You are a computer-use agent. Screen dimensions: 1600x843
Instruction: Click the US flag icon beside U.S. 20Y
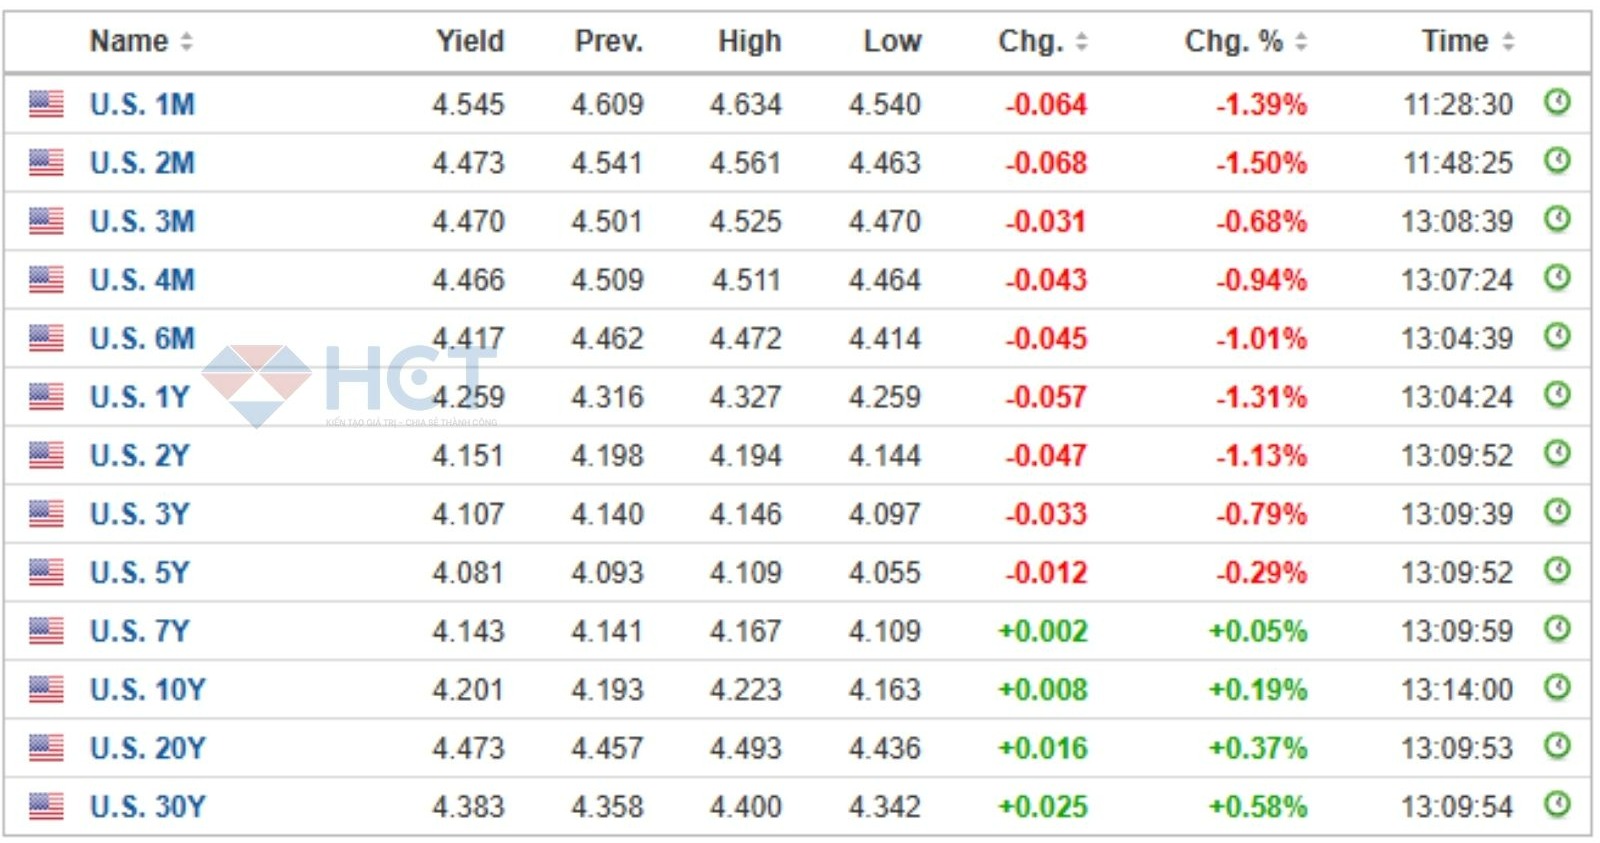[x=46, y=748]
